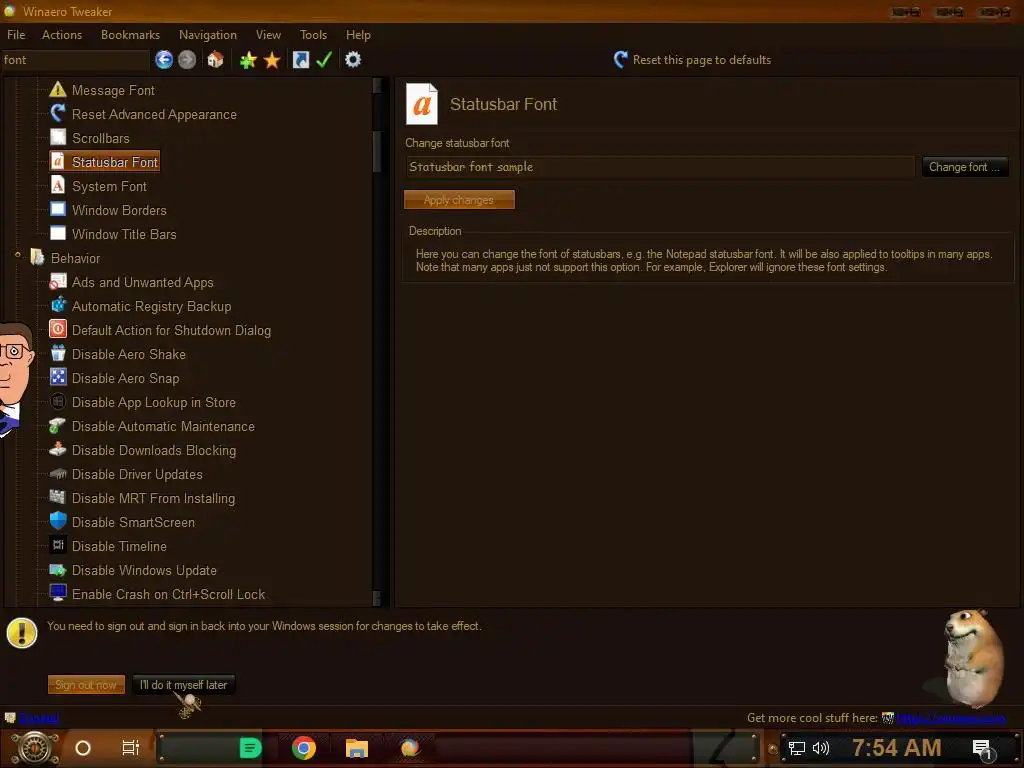Click I'll do it myself later
1024x768 pixels.
tap(184, 684)
